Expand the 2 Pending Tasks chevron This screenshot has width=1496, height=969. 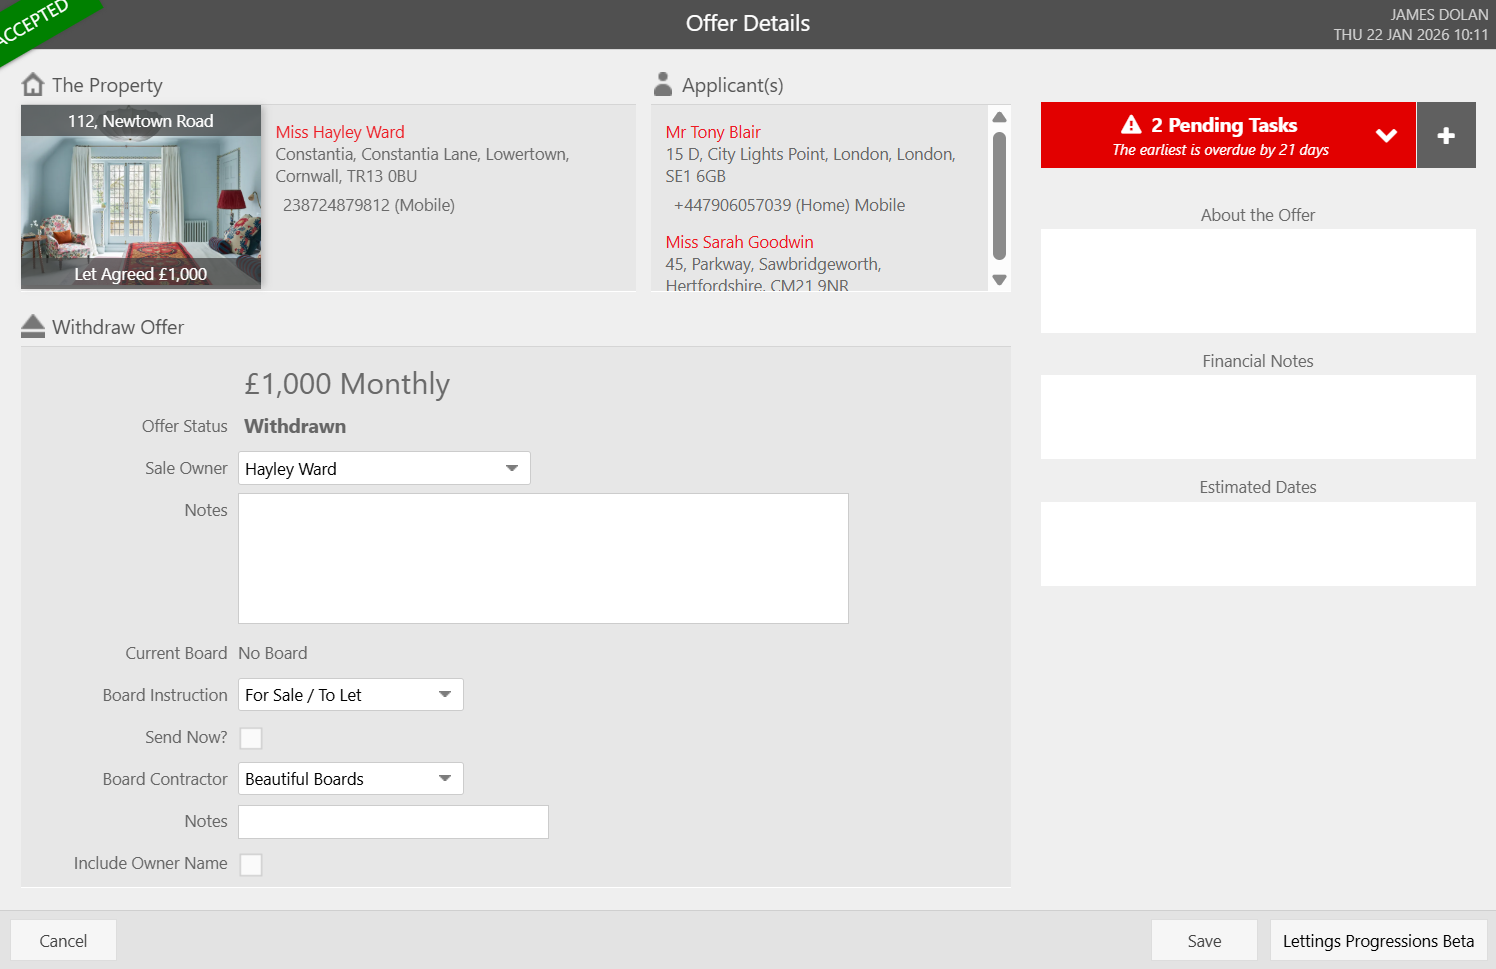click(x=1386, y=135)
